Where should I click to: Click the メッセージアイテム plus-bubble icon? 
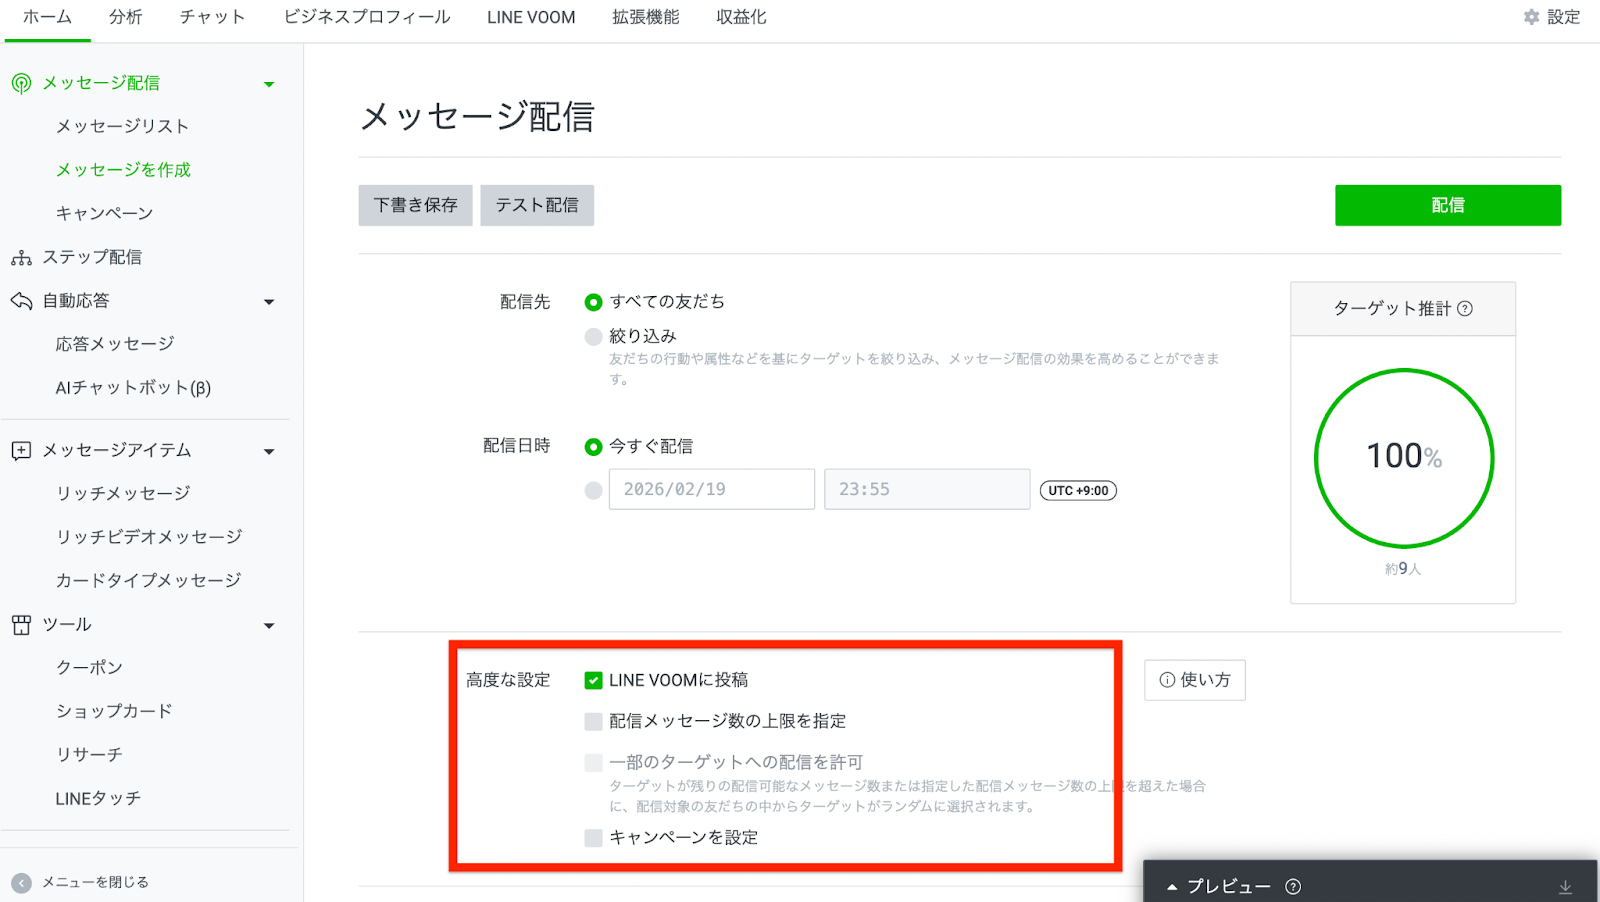click(x=21, y=451)
